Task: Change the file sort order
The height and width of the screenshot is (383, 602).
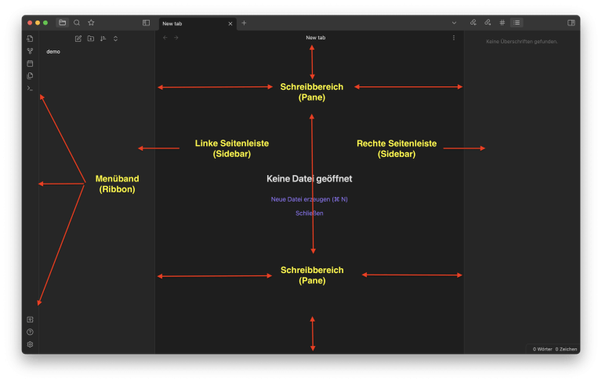Action: pyautogui.click(x=103, y=38)
